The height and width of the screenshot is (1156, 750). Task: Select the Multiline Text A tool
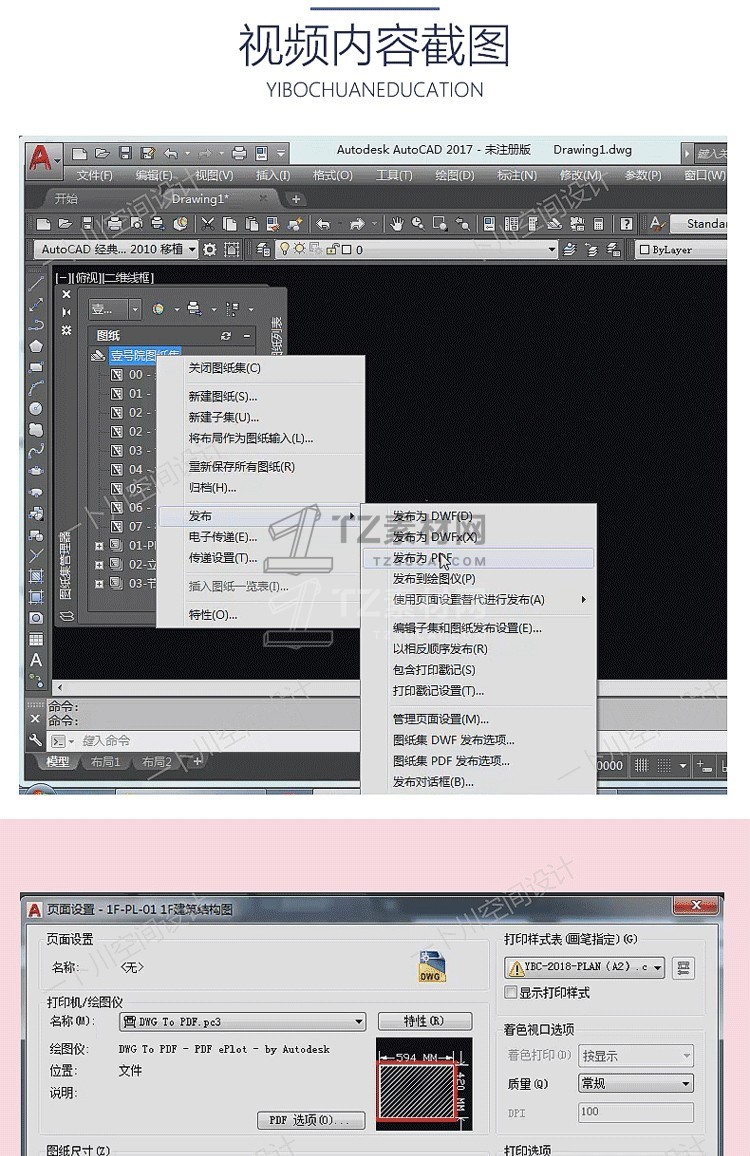[x=35, y=661]
